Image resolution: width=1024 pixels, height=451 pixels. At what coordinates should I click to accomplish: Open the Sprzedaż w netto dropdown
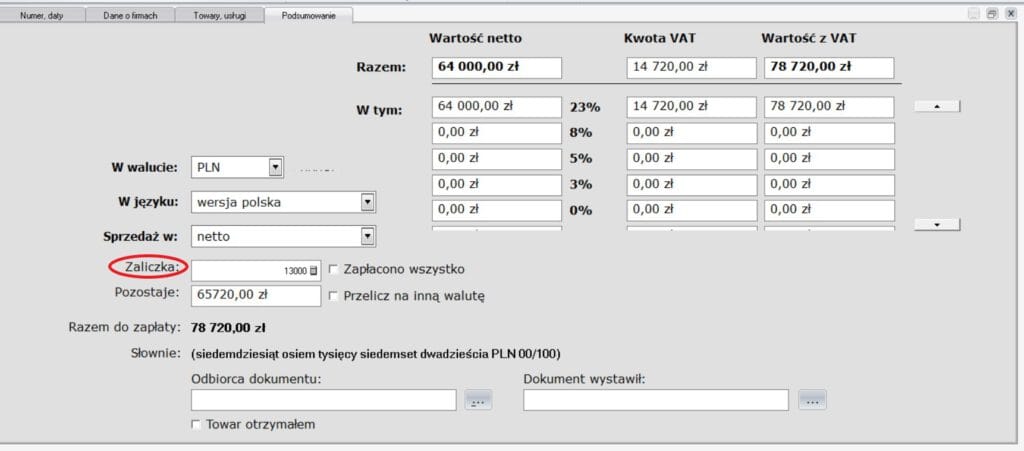coord(368,237)
